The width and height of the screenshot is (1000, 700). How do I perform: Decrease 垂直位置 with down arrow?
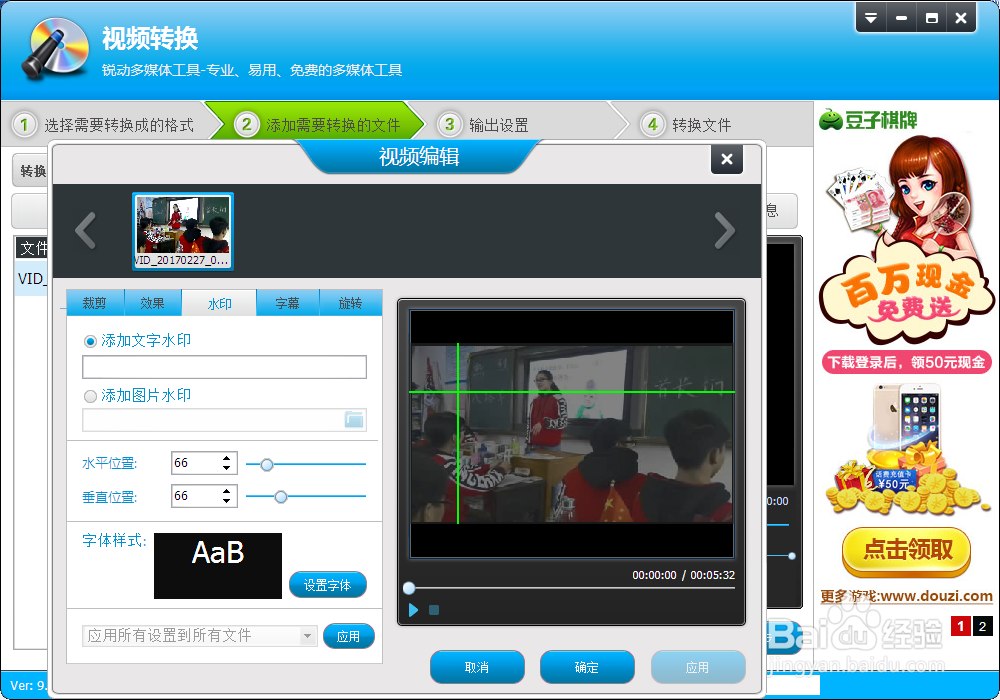tap(226, 501)
